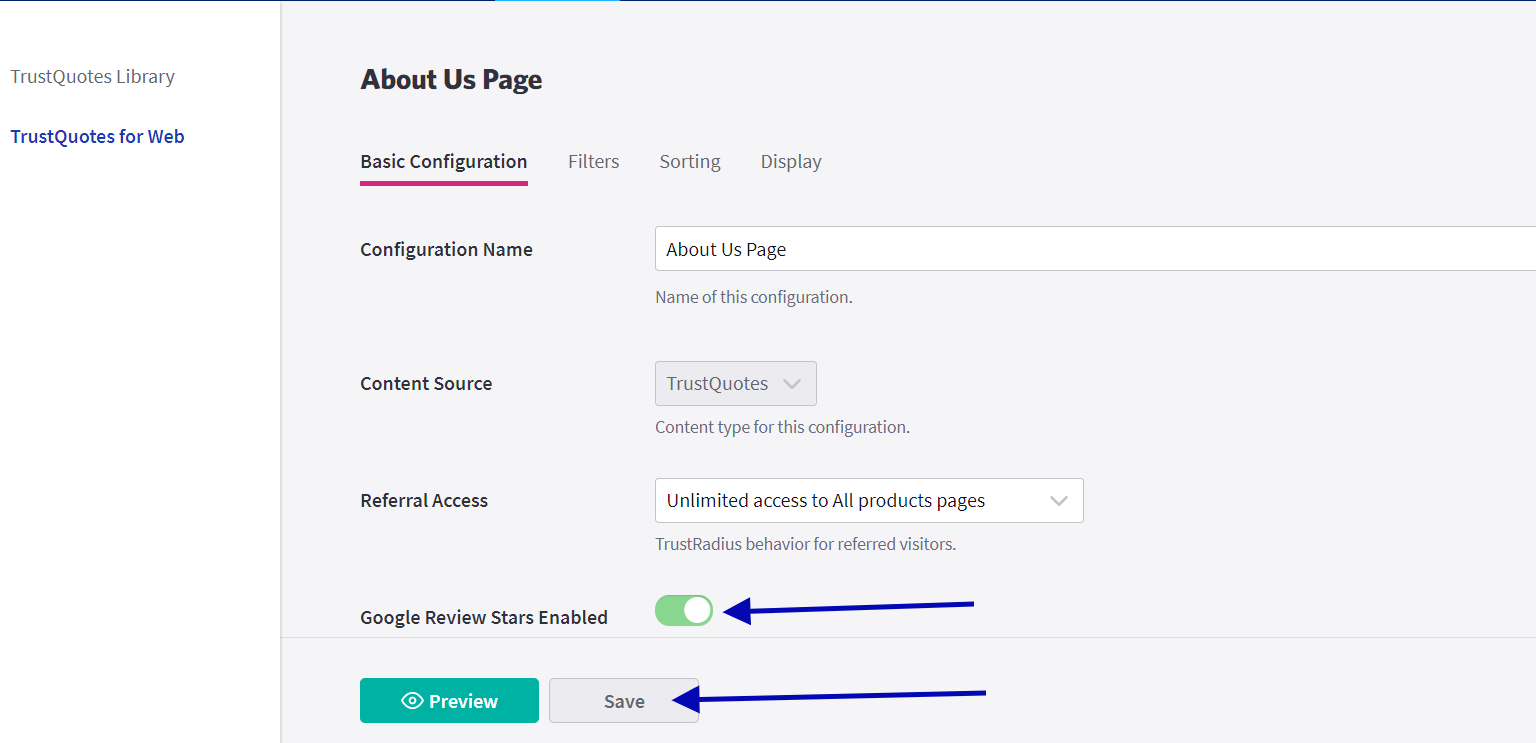Click the 'Name of this configuration.' helper text
Image resolution: width=1536 pixels, height=743 pixels.
click(754, 298)
